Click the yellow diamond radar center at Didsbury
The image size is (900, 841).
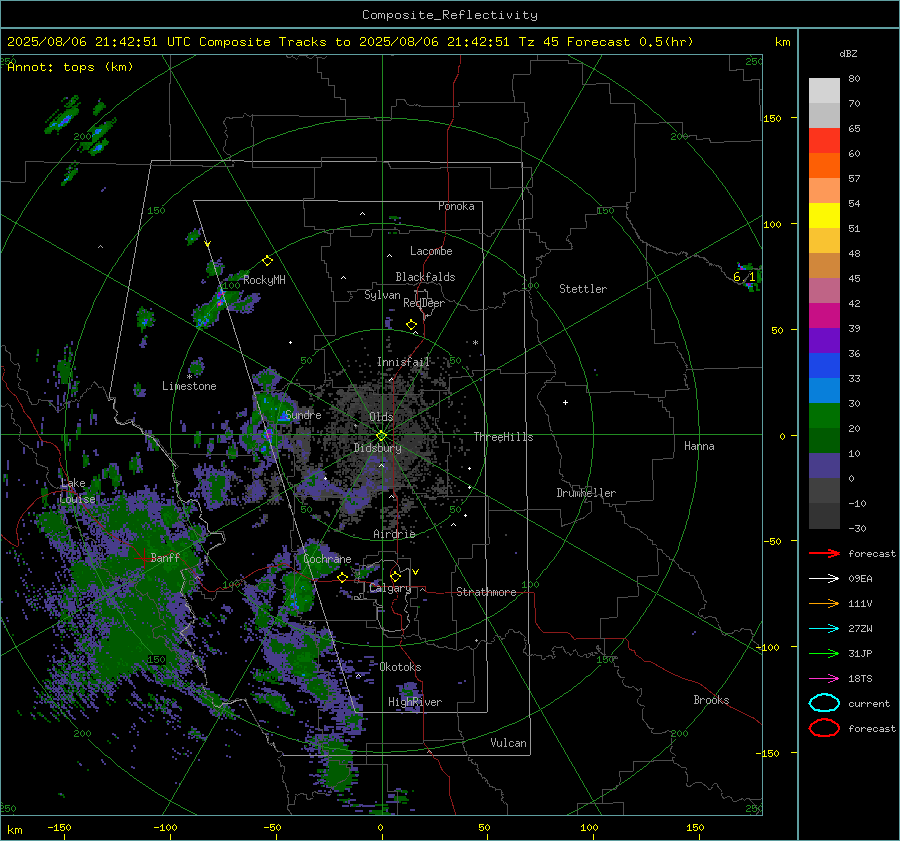381,436
